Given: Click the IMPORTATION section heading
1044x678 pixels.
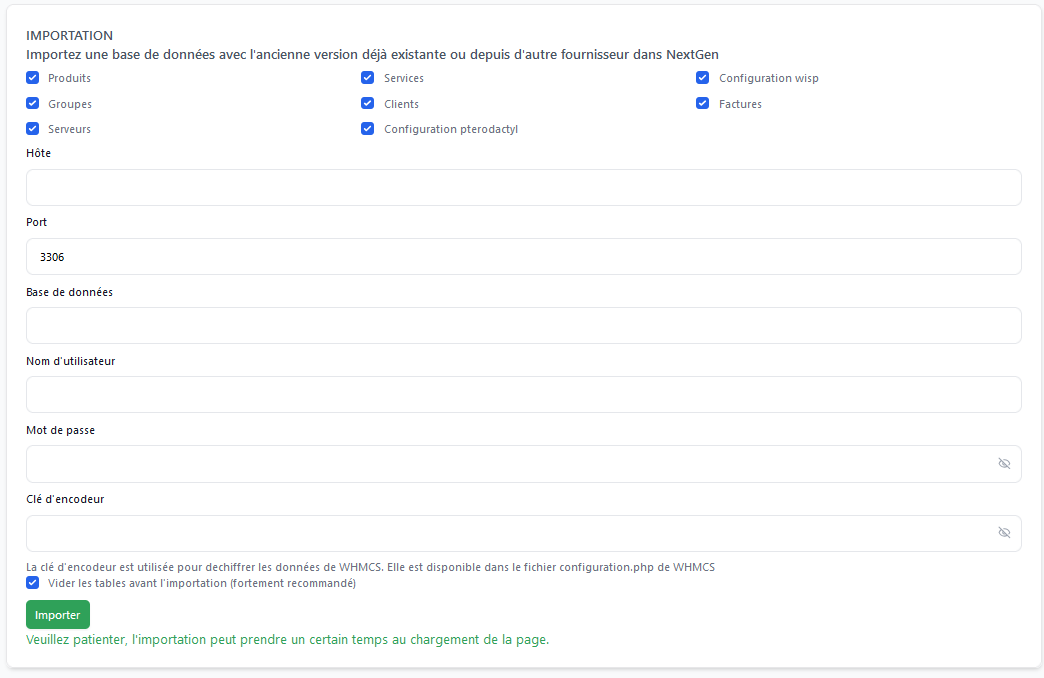Looking at the screenshot, I should [x=70, y=36].
